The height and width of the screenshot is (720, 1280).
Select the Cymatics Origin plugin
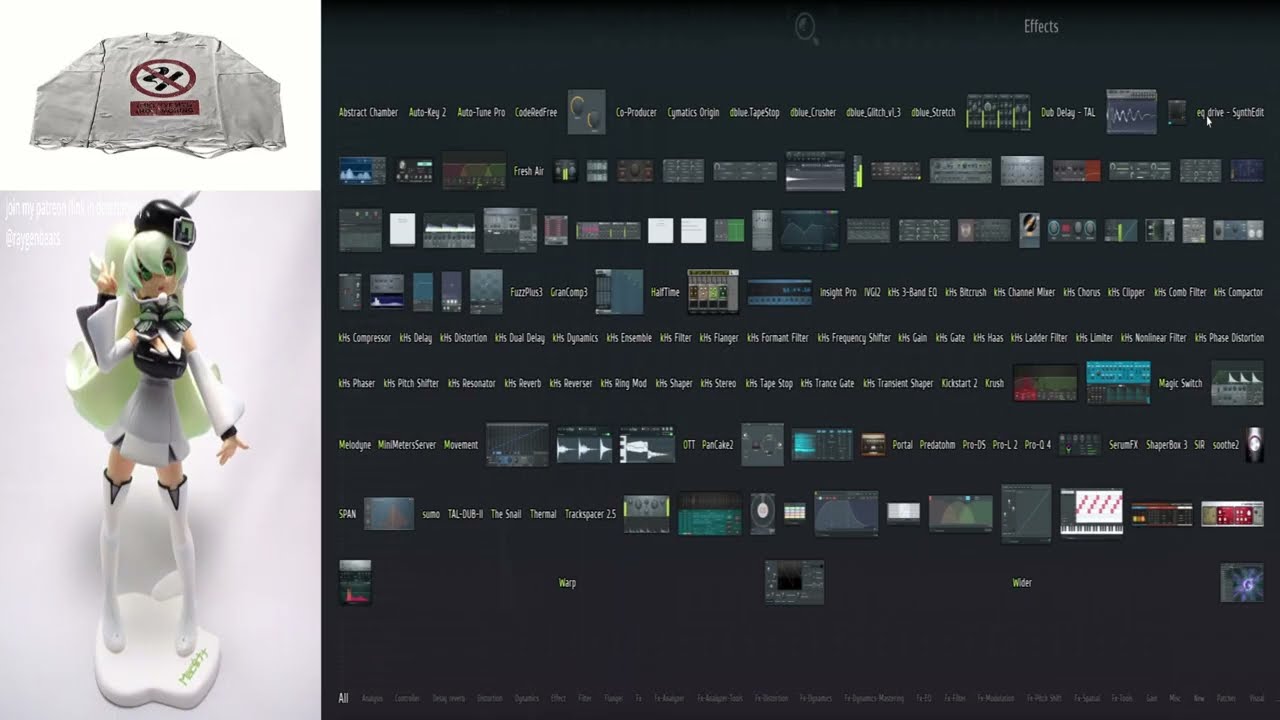pos(693,113)
